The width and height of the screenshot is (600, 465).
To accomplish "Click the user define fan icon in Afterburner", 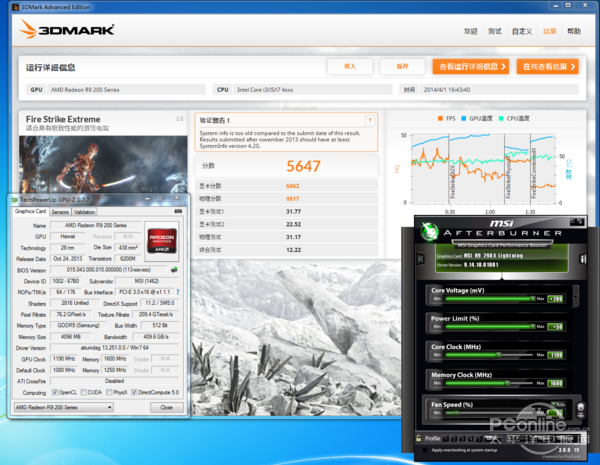I will (581, 409).
